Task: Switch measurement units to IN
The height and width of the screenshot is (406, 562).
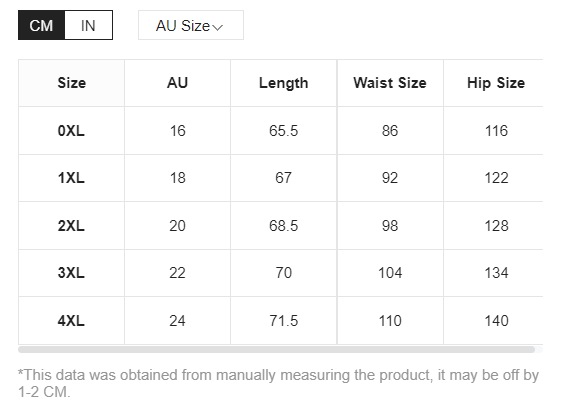Action: pyautogui.click(x=88, y=25)
